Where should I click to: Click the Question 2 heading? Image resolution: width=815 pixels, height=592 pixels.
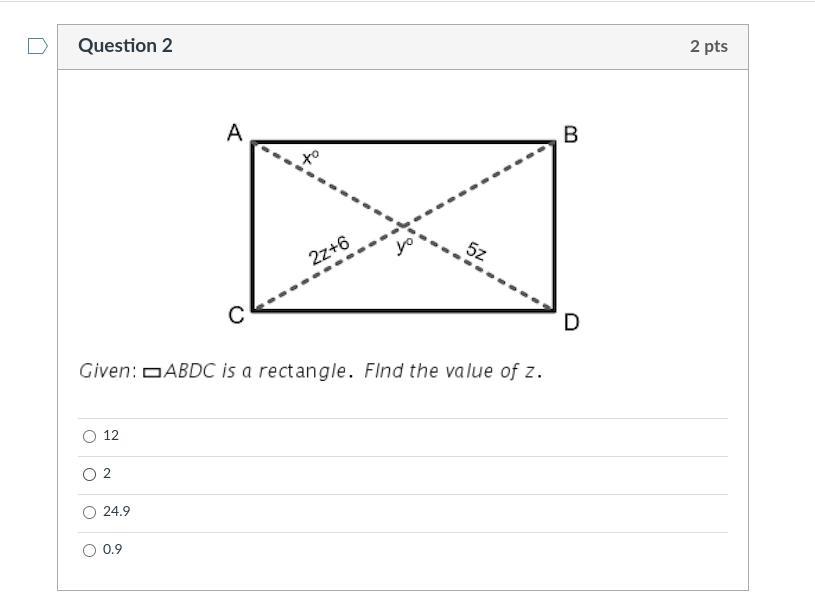point(125,46)
